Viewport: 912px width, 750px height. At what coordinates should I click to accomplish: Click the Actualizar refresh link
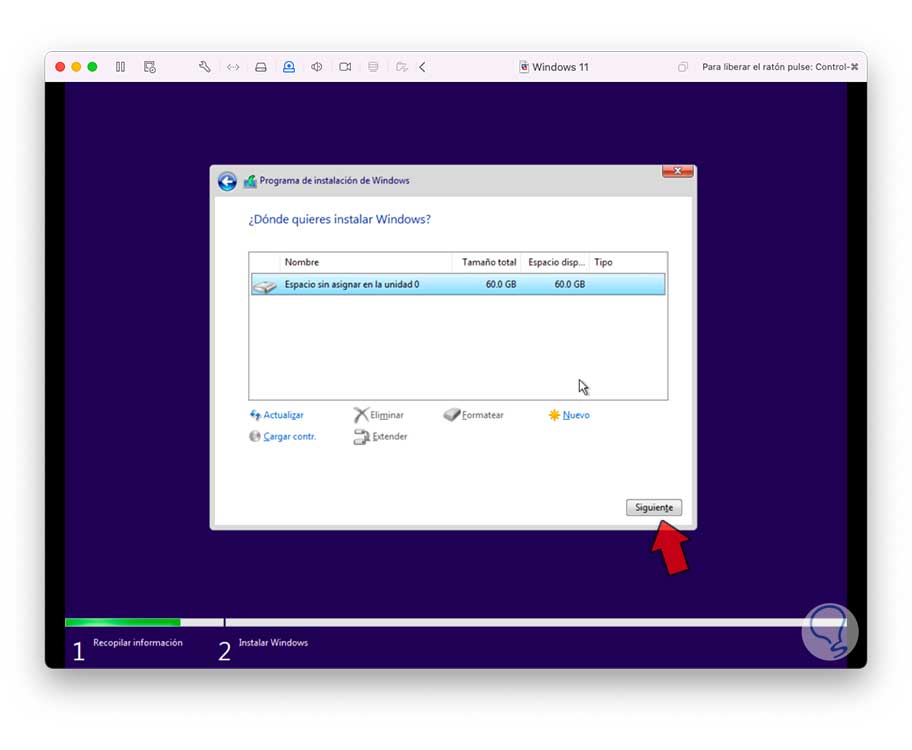pyautogui.click(x=277, y=415)
